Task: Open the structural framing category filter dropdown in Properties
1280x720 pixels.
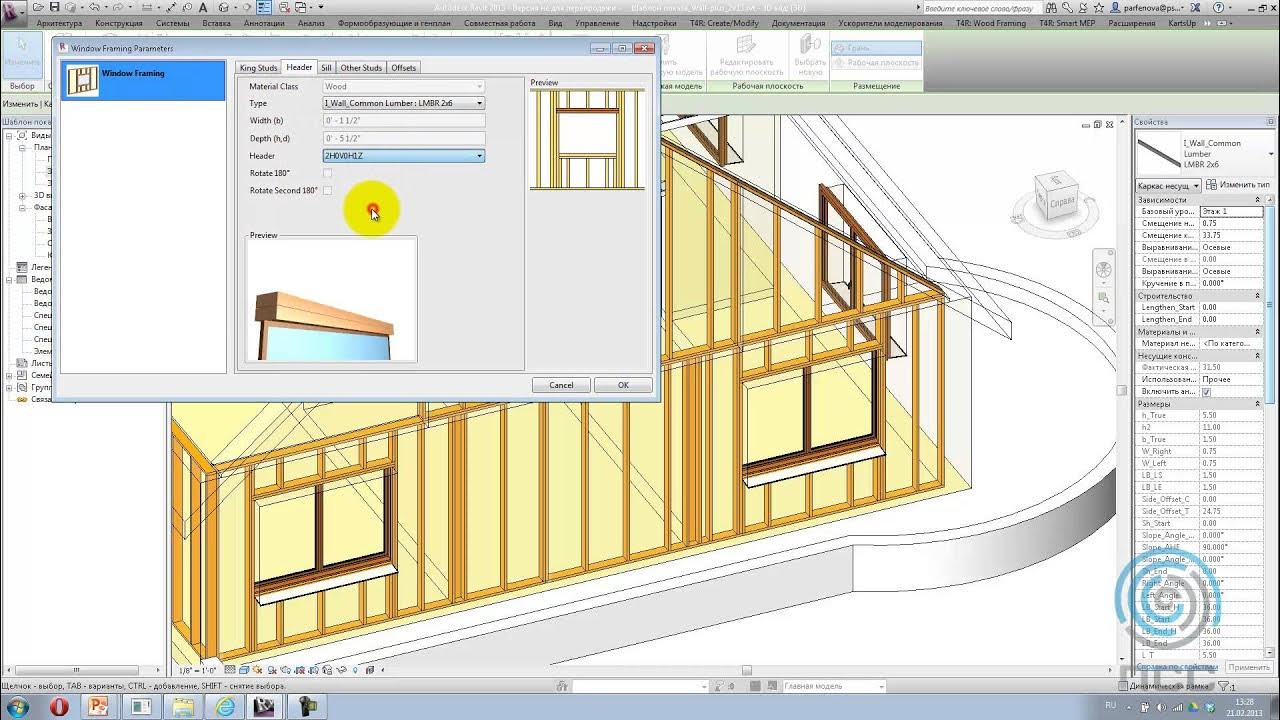Action: [x=1168, y=185]
